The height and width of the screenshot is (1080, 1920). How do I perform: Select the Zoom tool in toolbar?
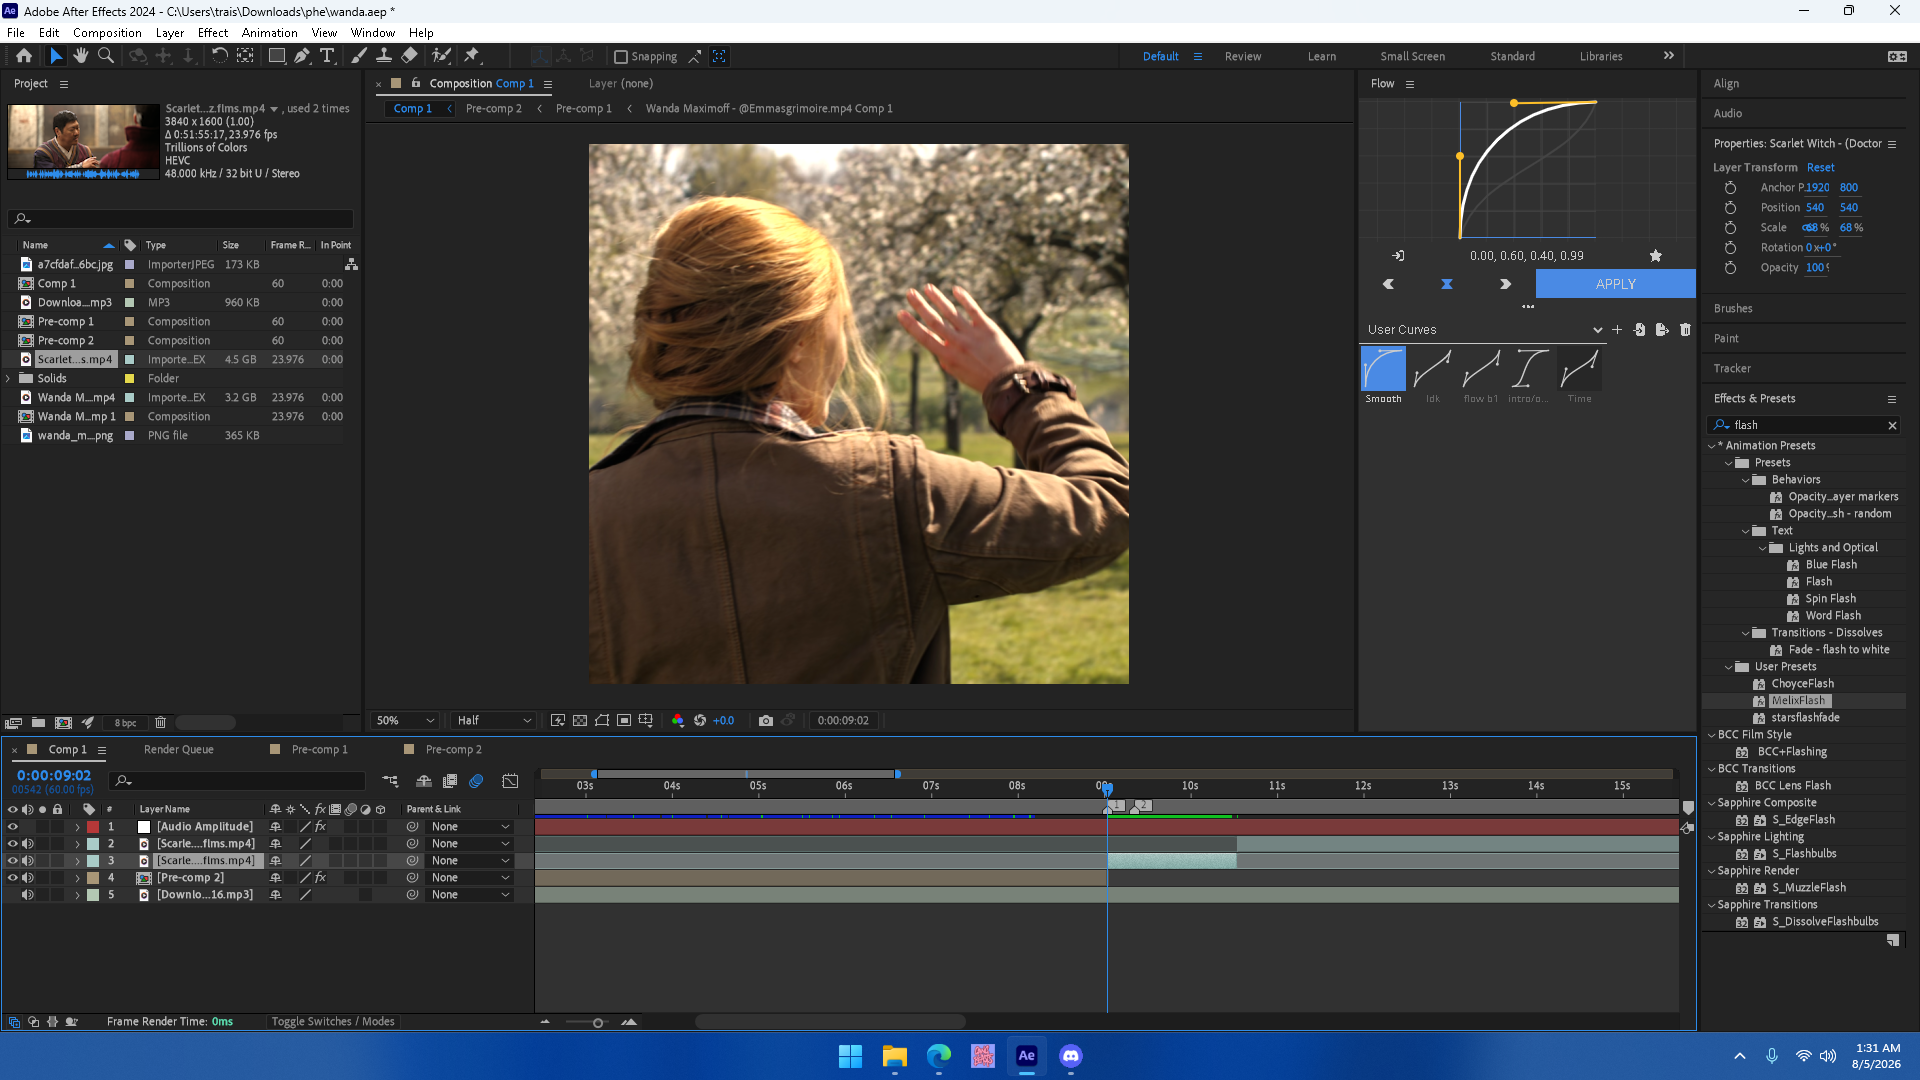[106, 56]
